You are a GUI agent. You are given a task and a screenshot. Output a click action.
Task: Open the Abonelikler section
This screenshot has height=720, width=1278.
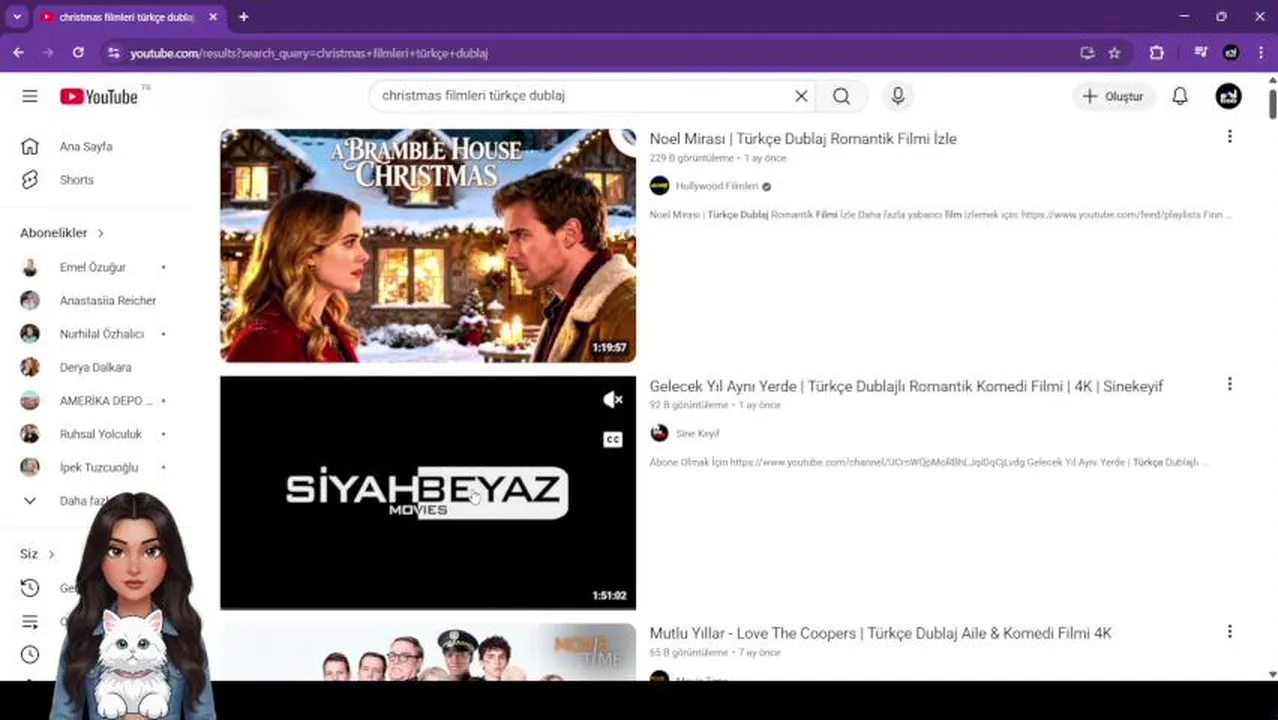pos(62,233)
